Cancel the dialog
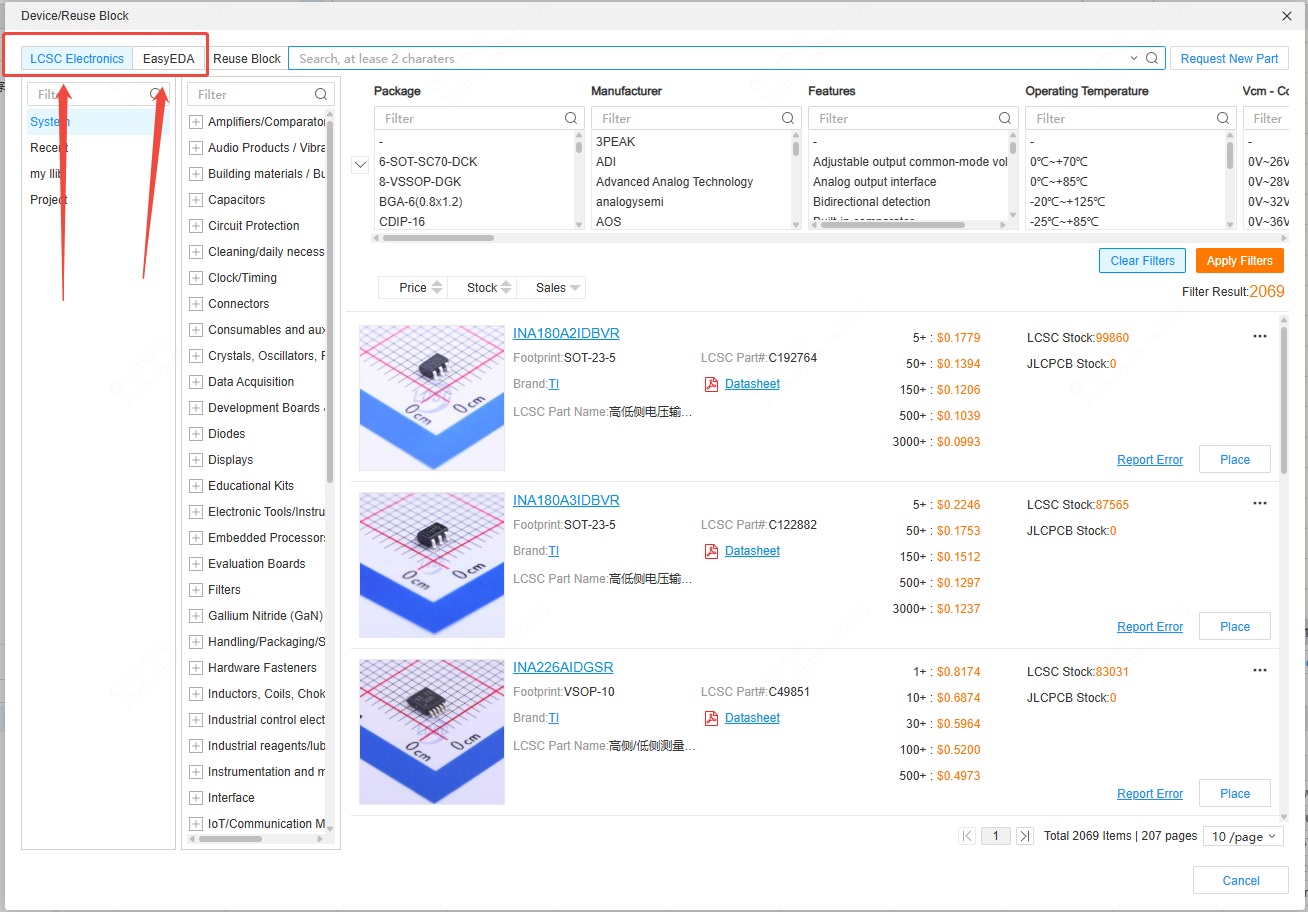Viewport: 1308px width, 912px height. point(1241,881)
